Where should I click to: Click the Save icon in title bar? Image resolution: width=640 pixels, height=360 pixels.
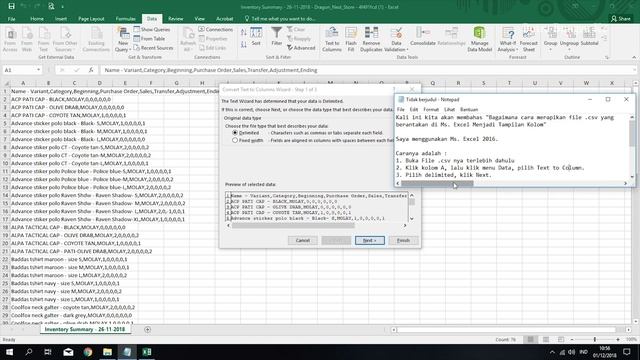point(11,7)
